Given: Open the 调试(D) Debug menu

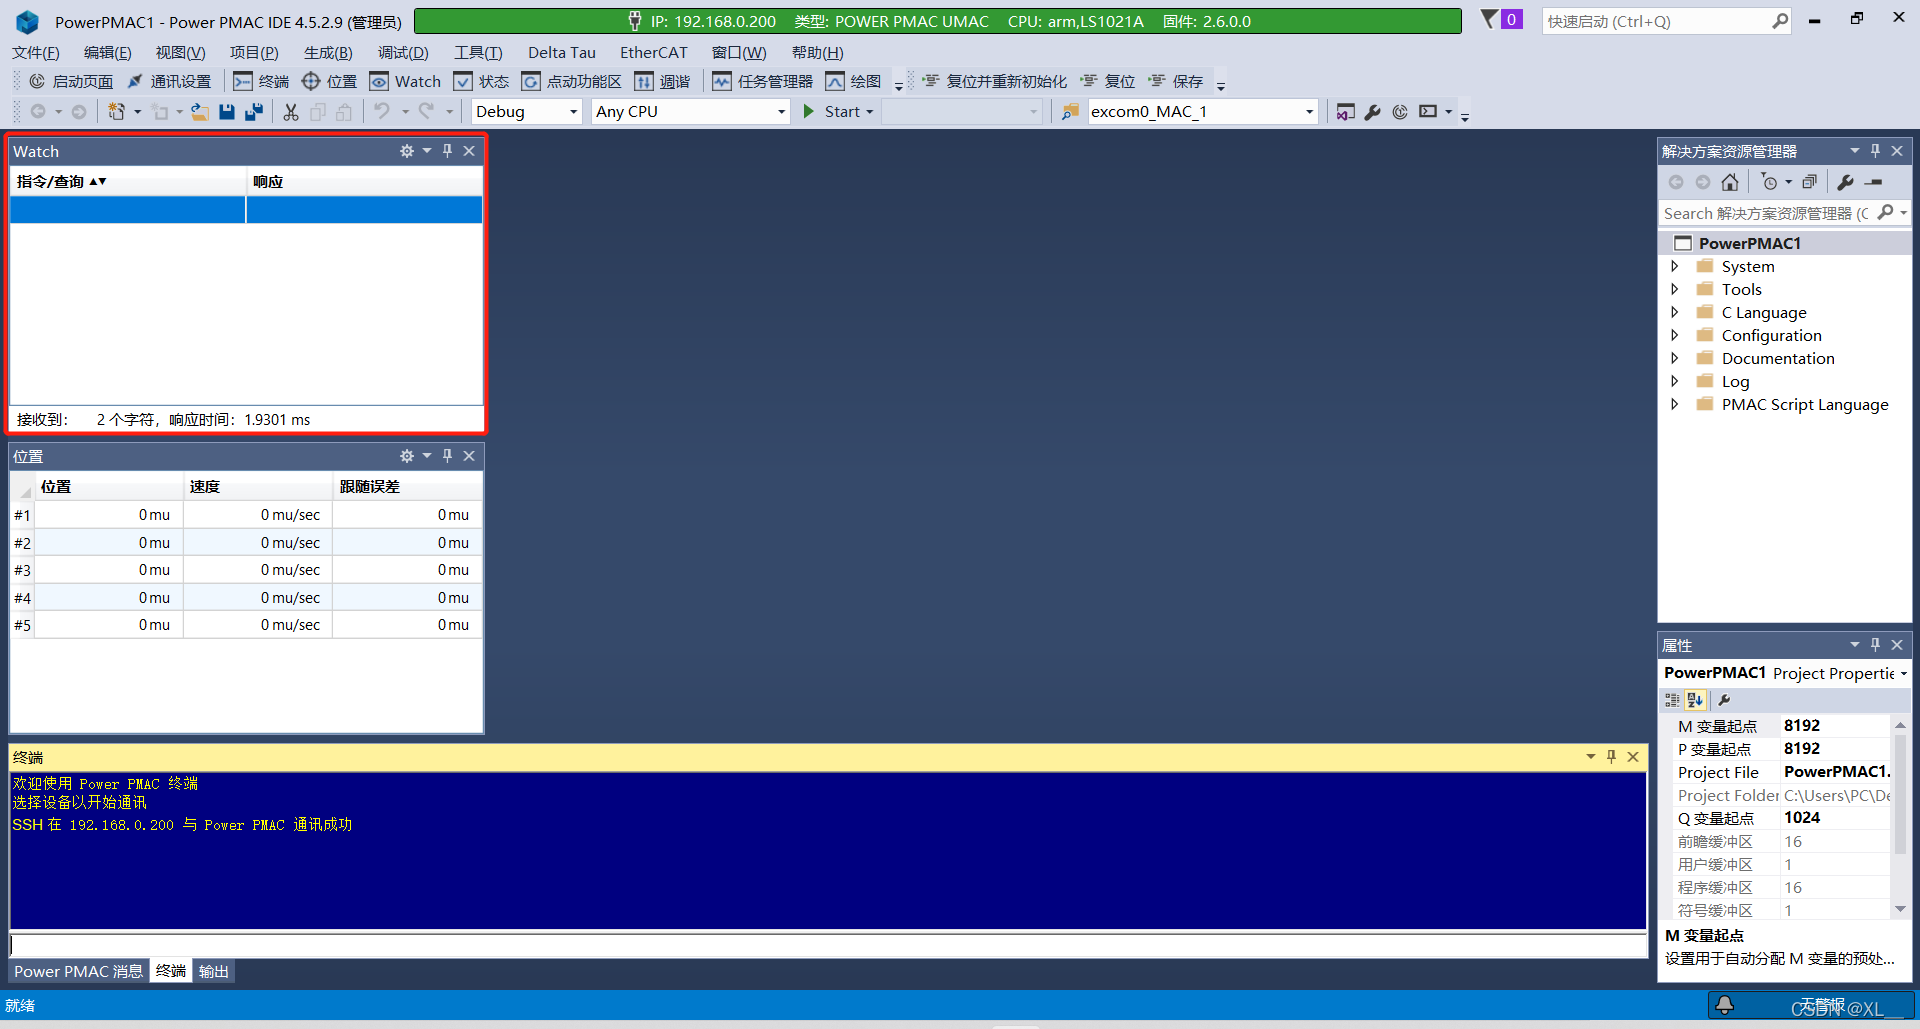Looking at the screenshot, I should coord(403,53).
